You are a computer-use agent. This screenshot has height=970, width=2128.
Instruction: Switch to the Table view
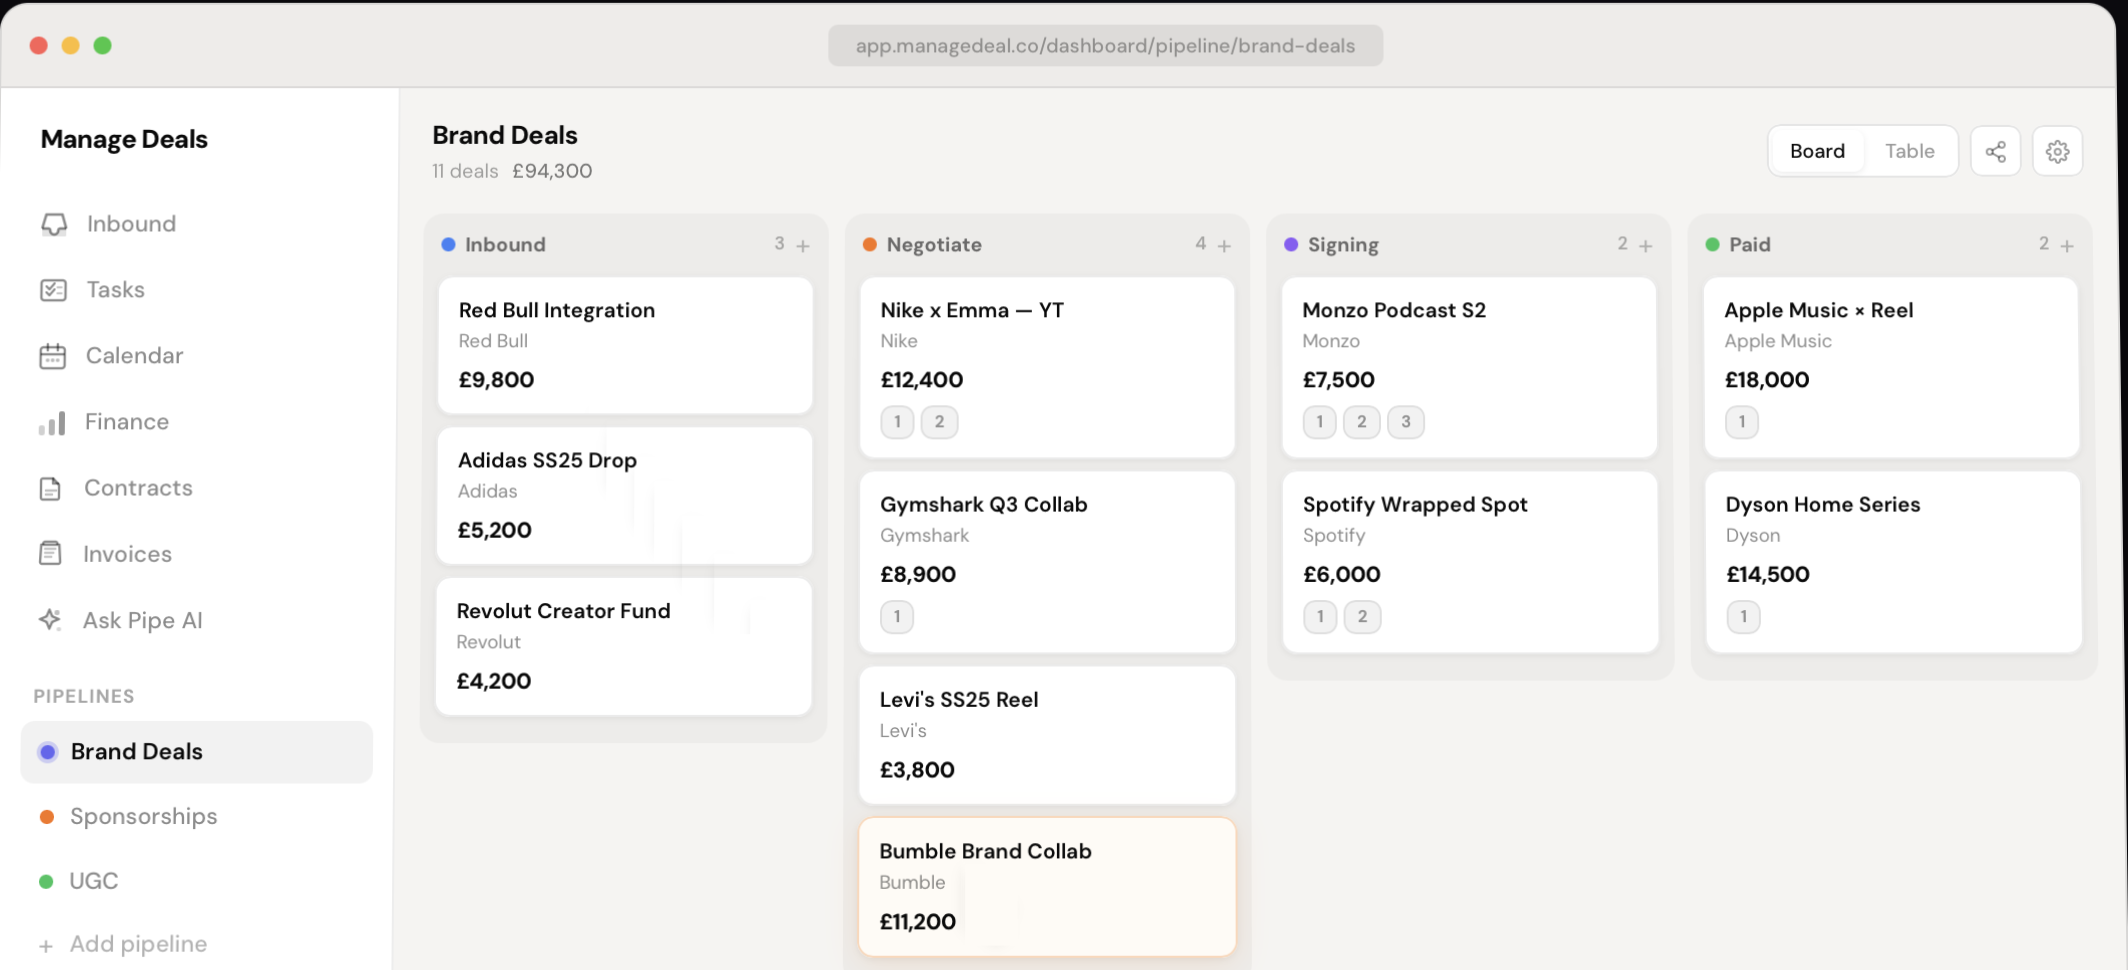pyautogui.click(x=1909, y=151)
